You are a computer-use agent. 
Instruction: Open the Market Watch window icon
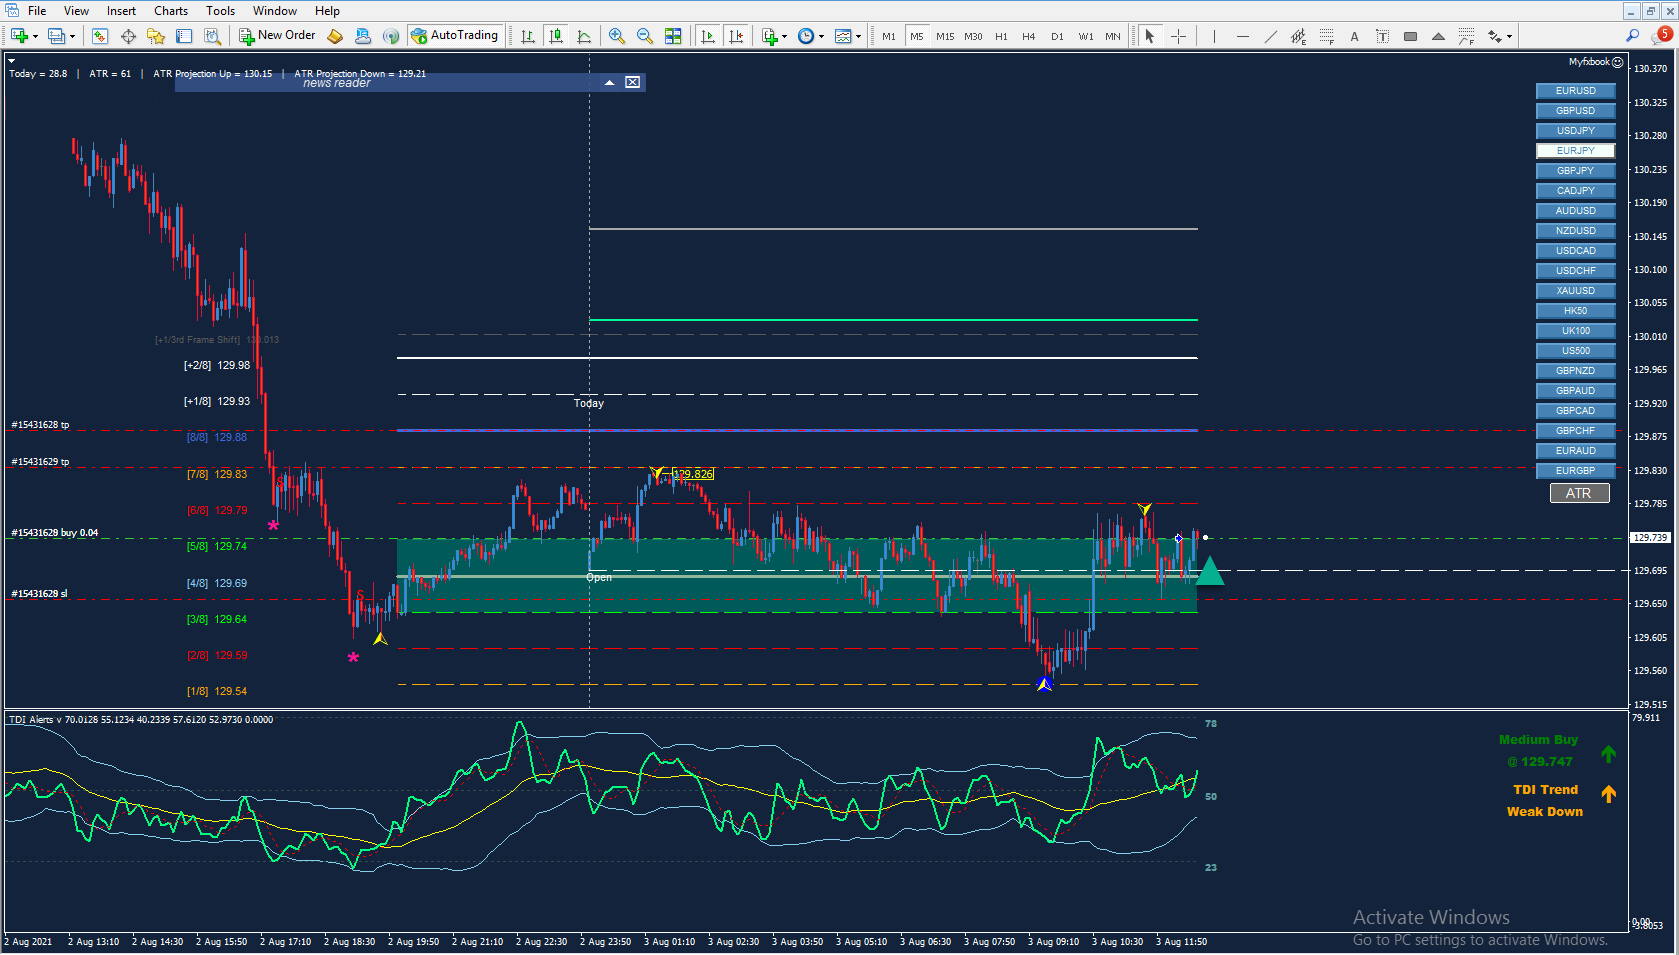coord(100,36)
